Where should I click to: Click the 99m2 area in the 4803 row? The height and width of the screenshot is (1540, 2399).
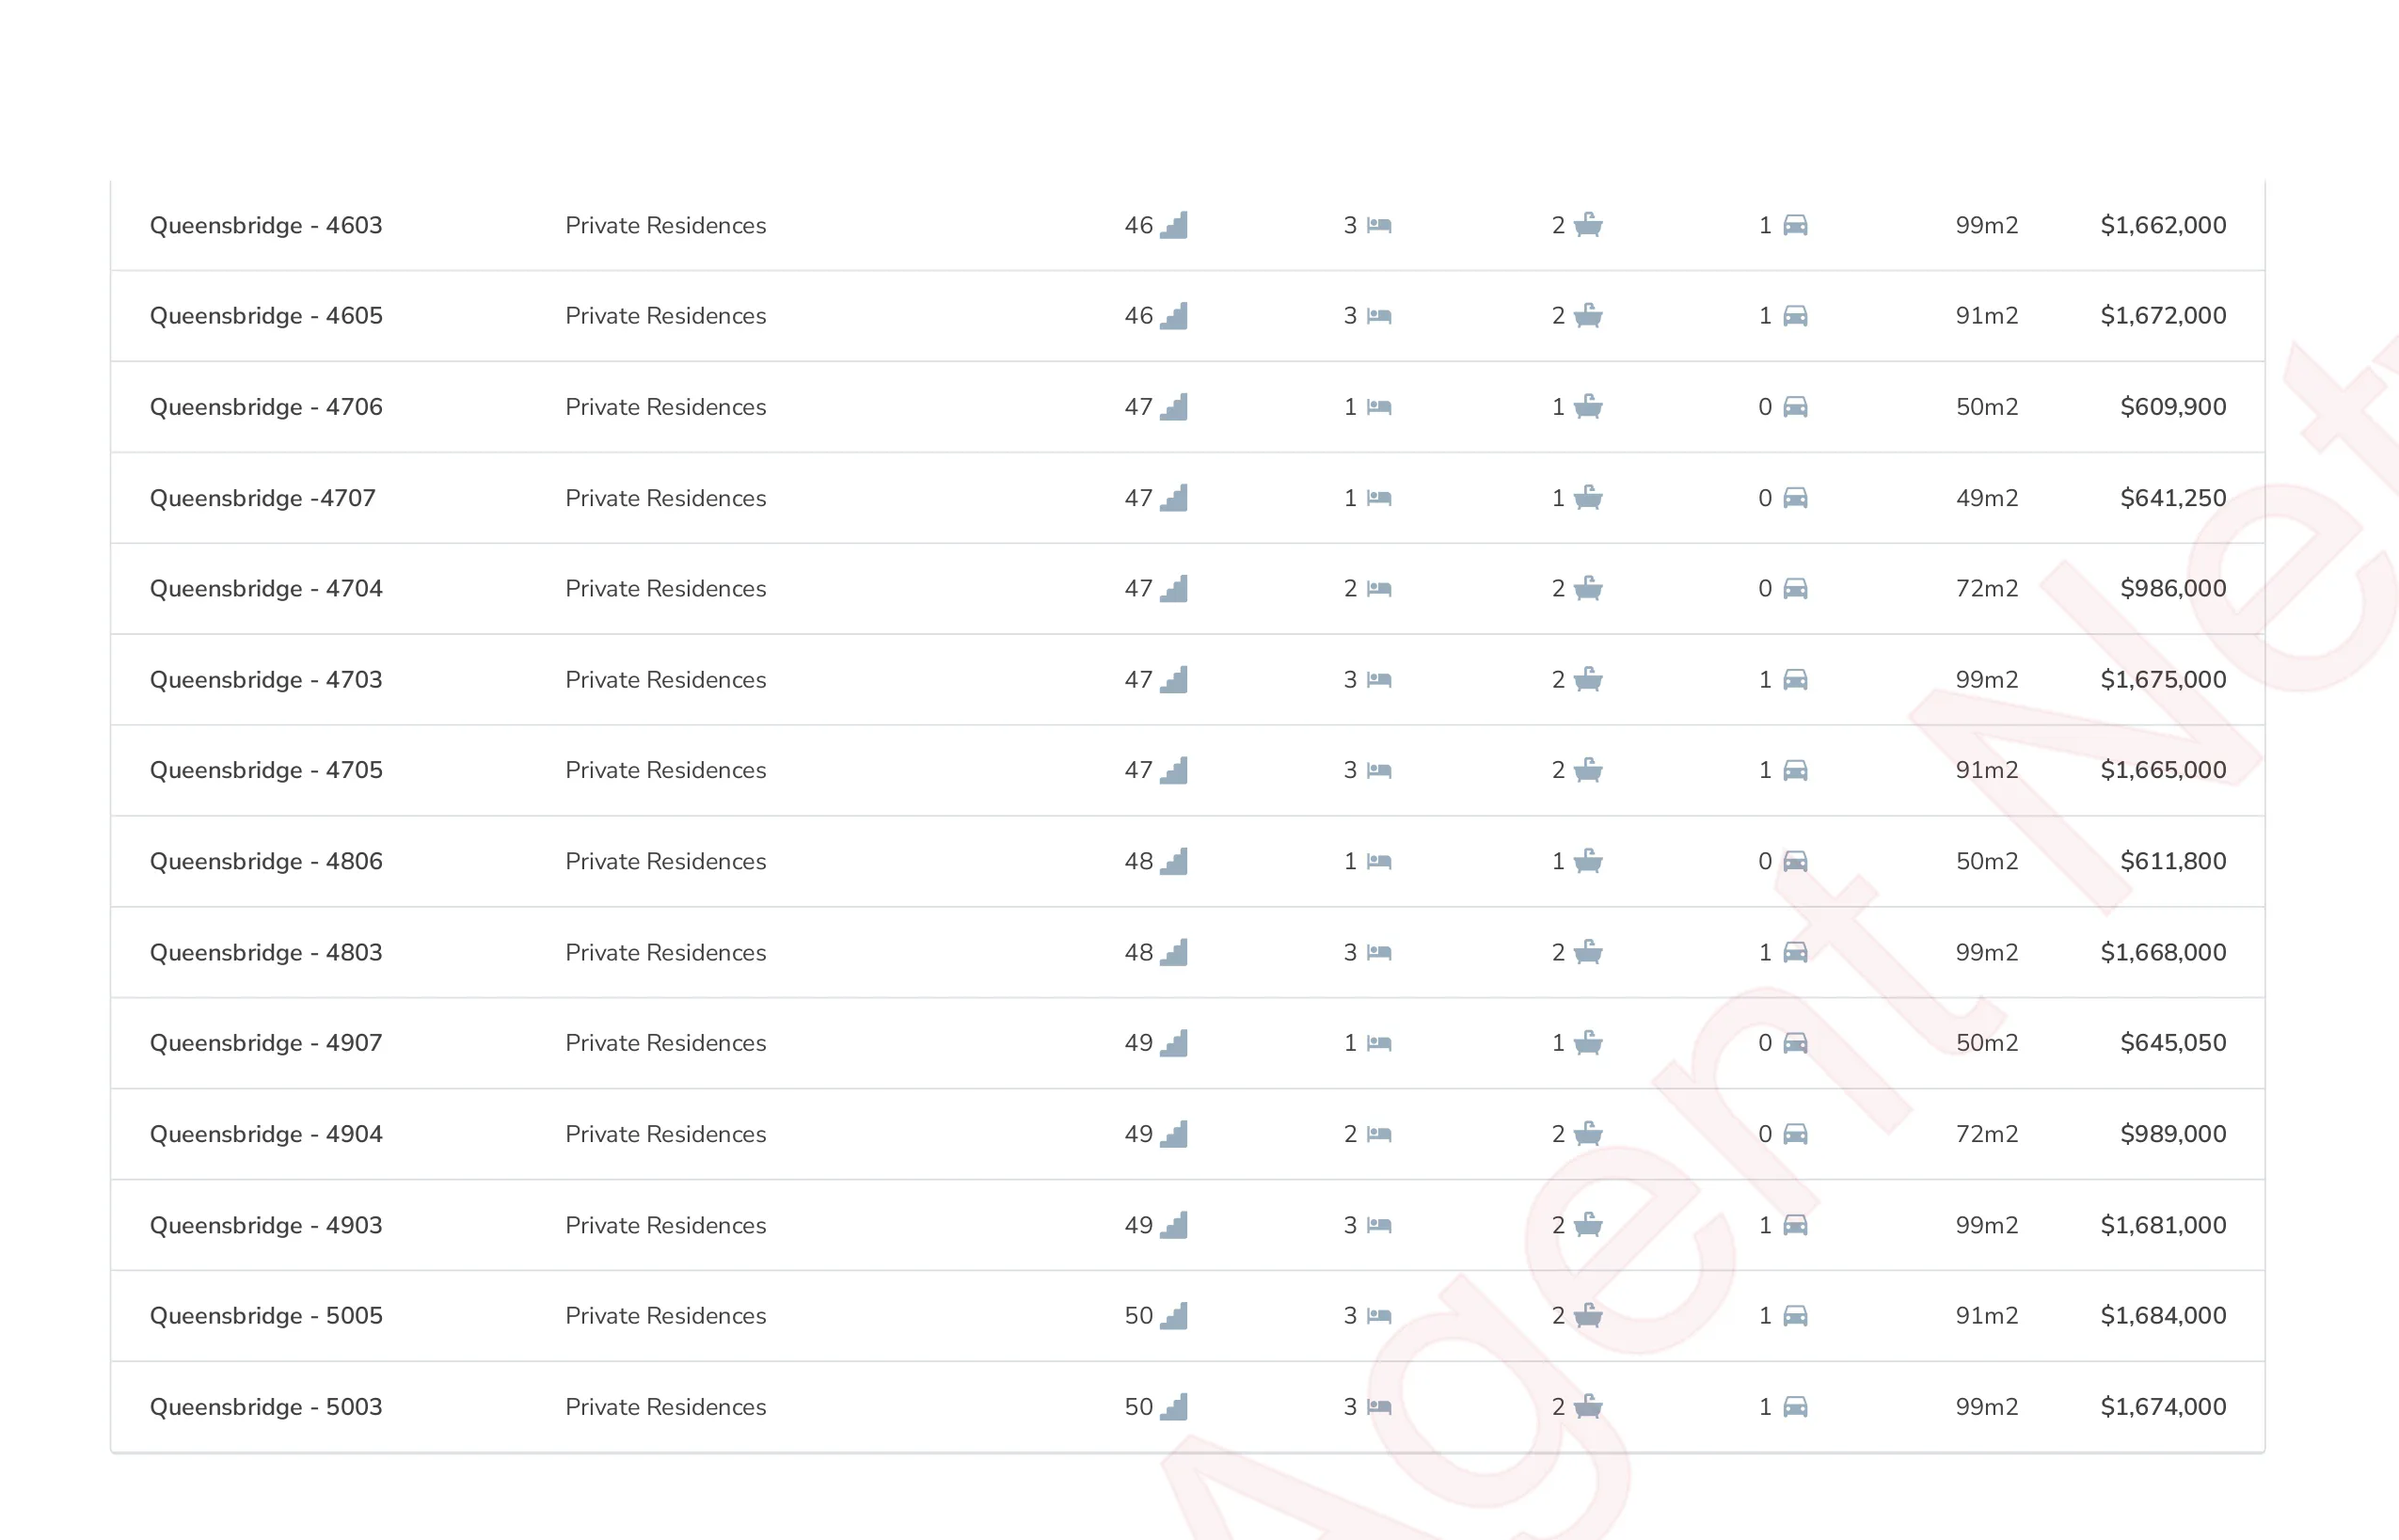point(1986,952)
